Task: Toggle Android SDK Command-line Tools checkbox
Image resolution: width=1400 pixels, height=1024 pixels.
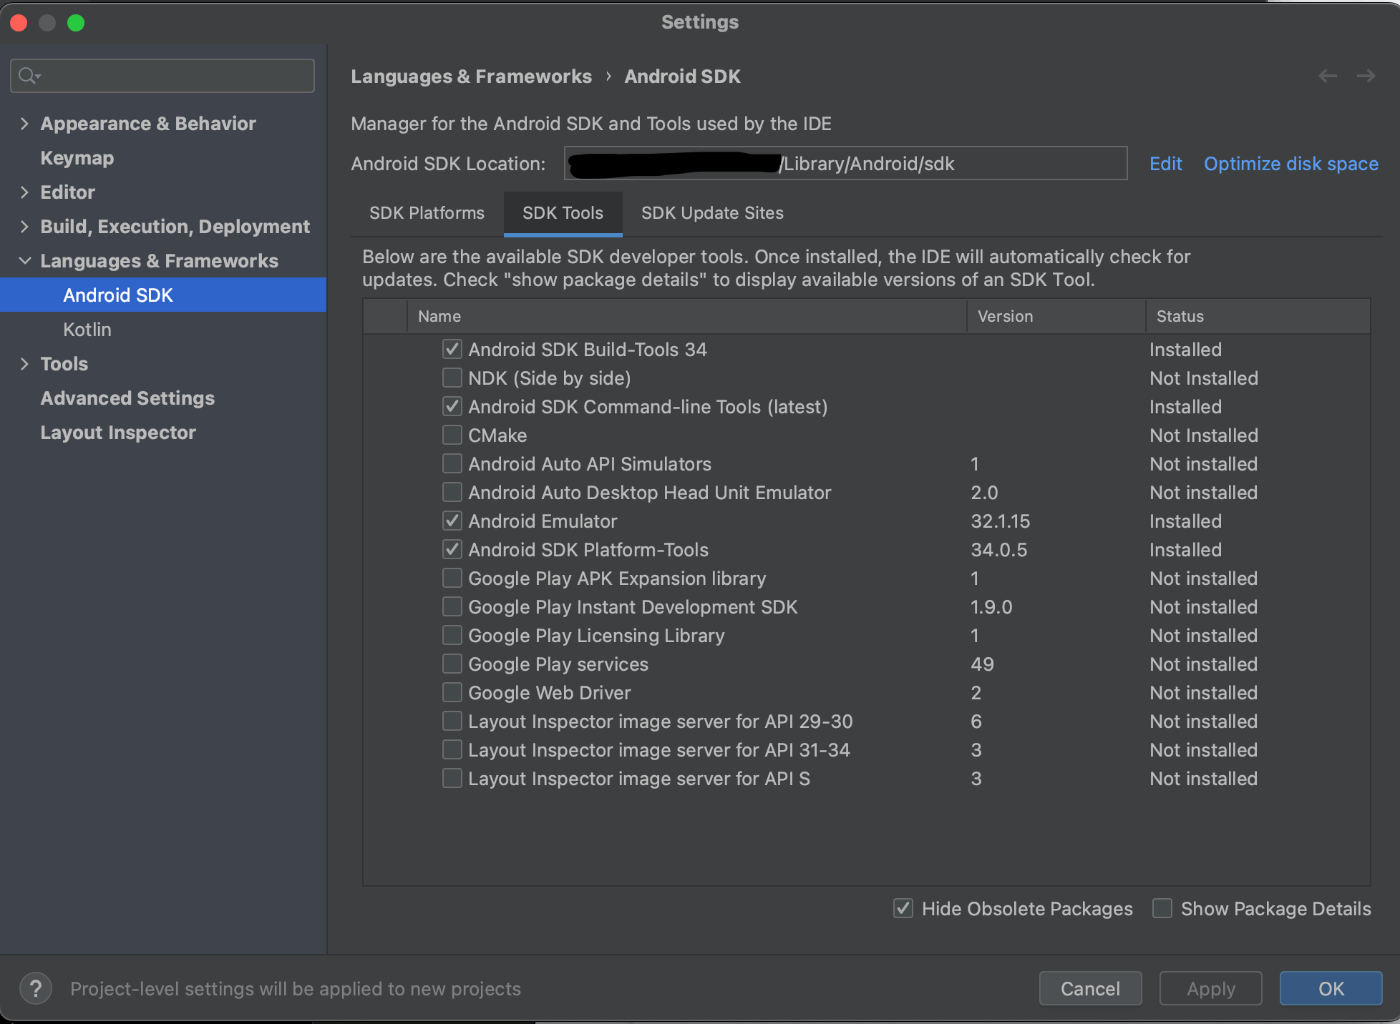Action: (x=452, y=406)
